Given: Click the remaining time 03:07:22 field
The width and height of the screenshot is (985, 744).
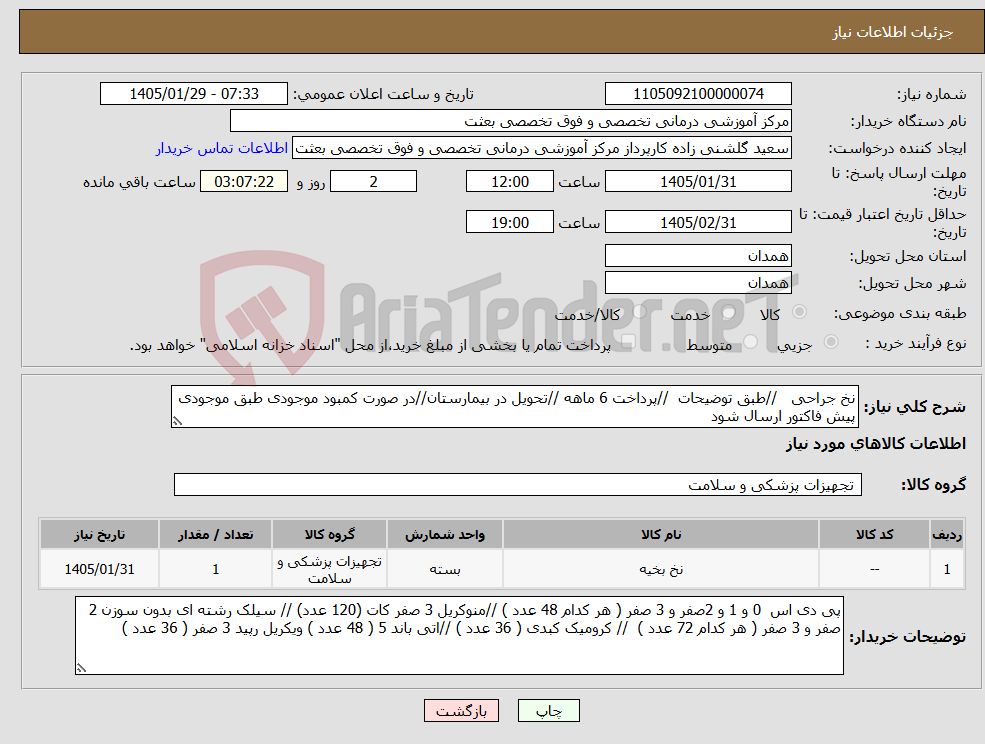Looking at the screenshot, I should (x=244, y=182).
